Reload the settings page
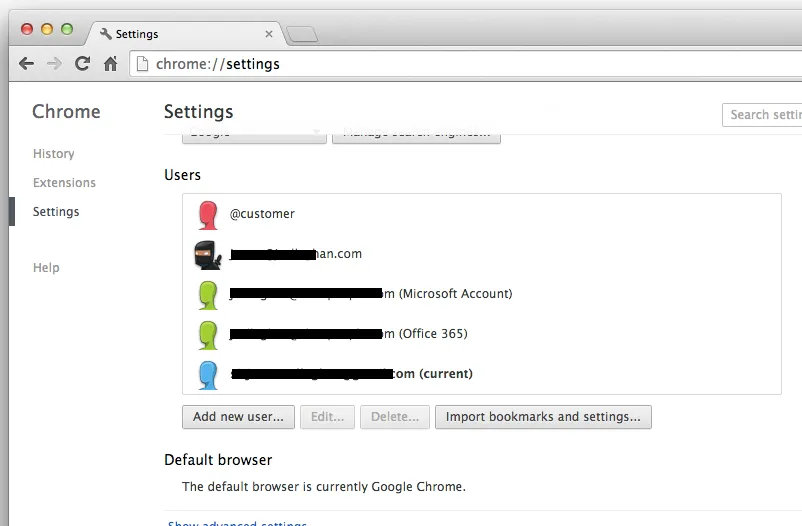 tap(82, 63)
